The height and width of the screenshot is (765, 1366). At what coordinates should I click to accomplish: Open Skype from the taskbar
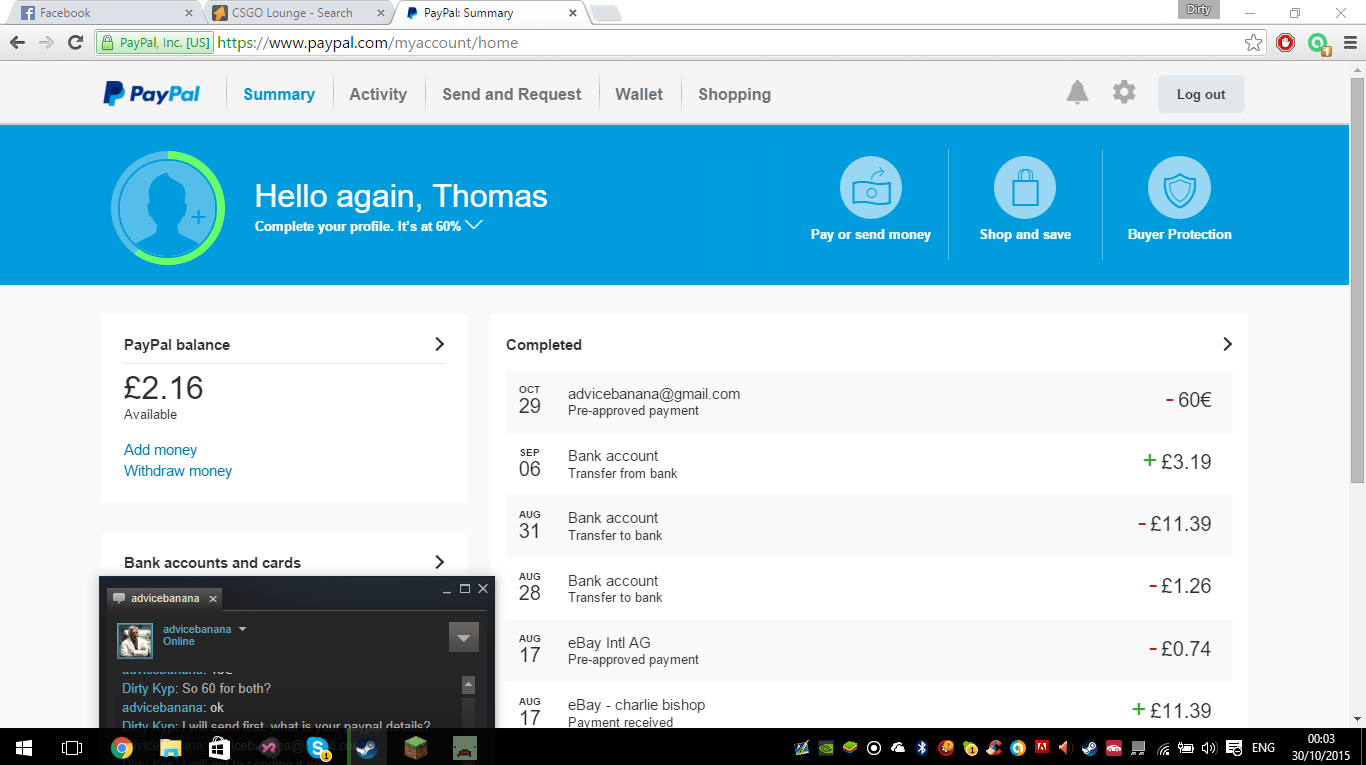click(x=319, y=747)
